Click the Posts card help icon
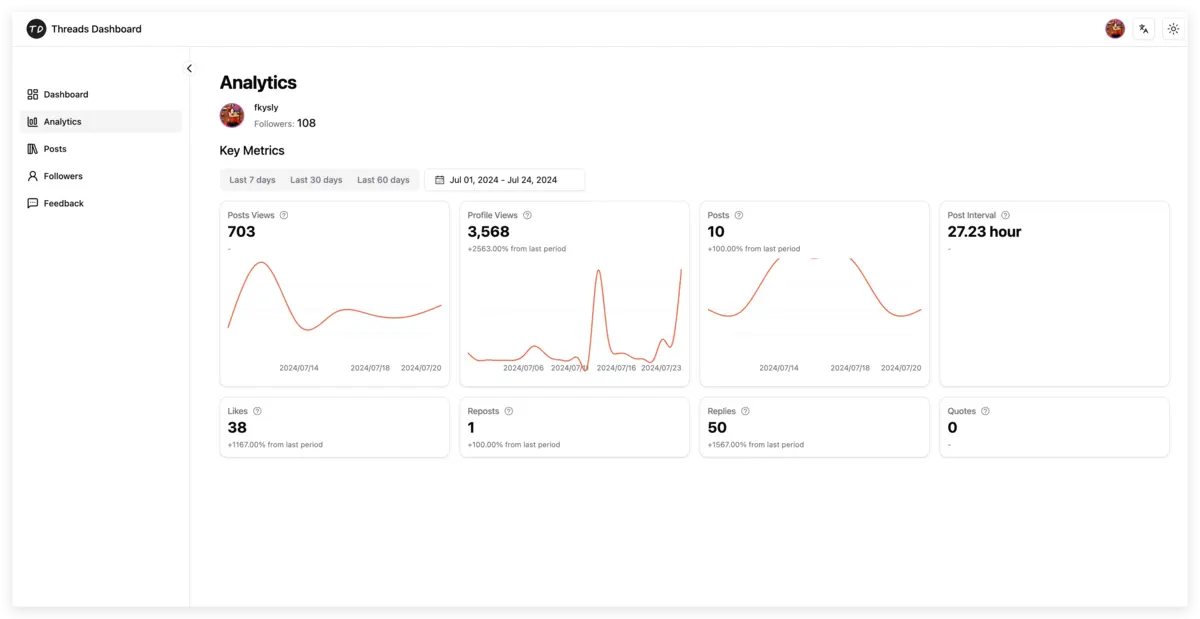 point(739,215)
